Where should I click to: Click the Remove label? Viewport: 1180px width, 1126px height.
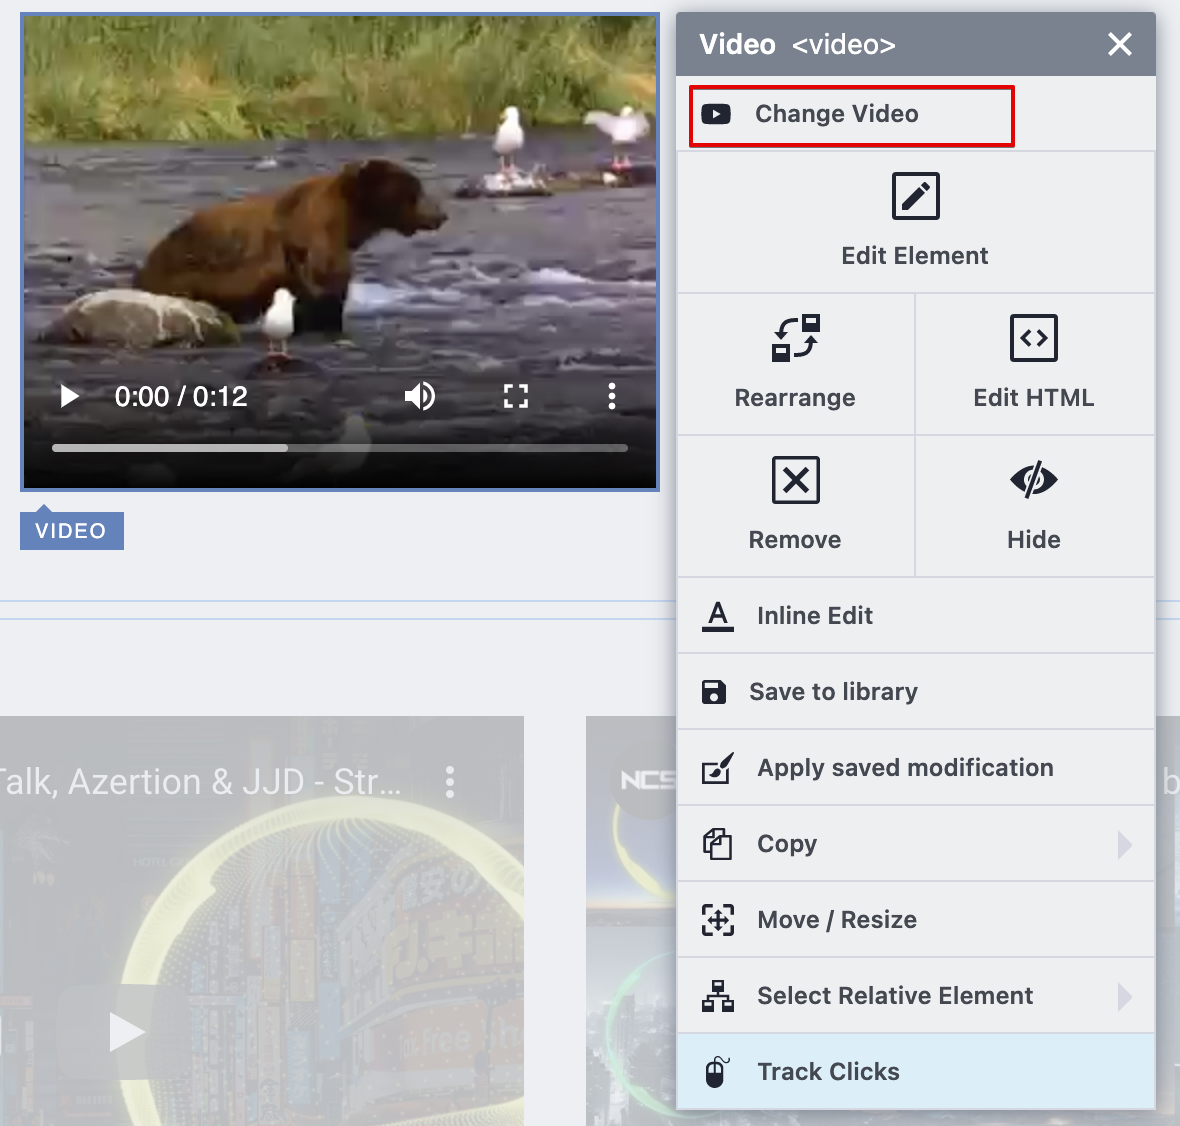(x=795, y=540)
